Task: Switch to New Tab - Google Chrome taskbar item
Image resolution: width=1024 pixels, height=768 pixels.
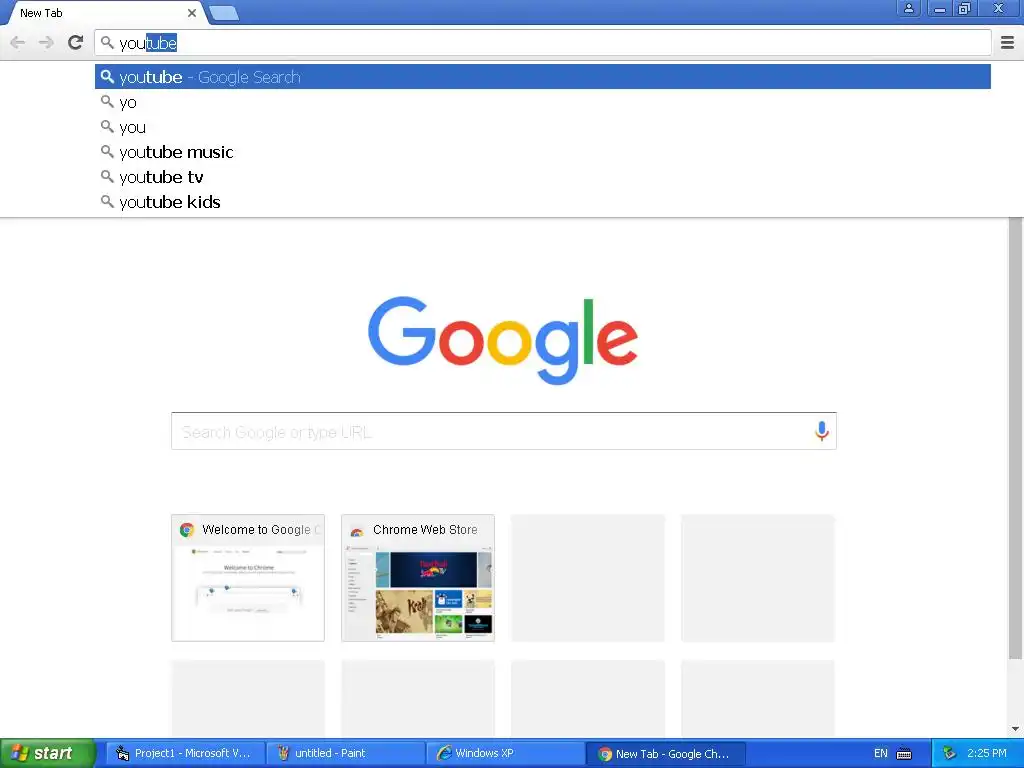Action: [x=665, y=754]
